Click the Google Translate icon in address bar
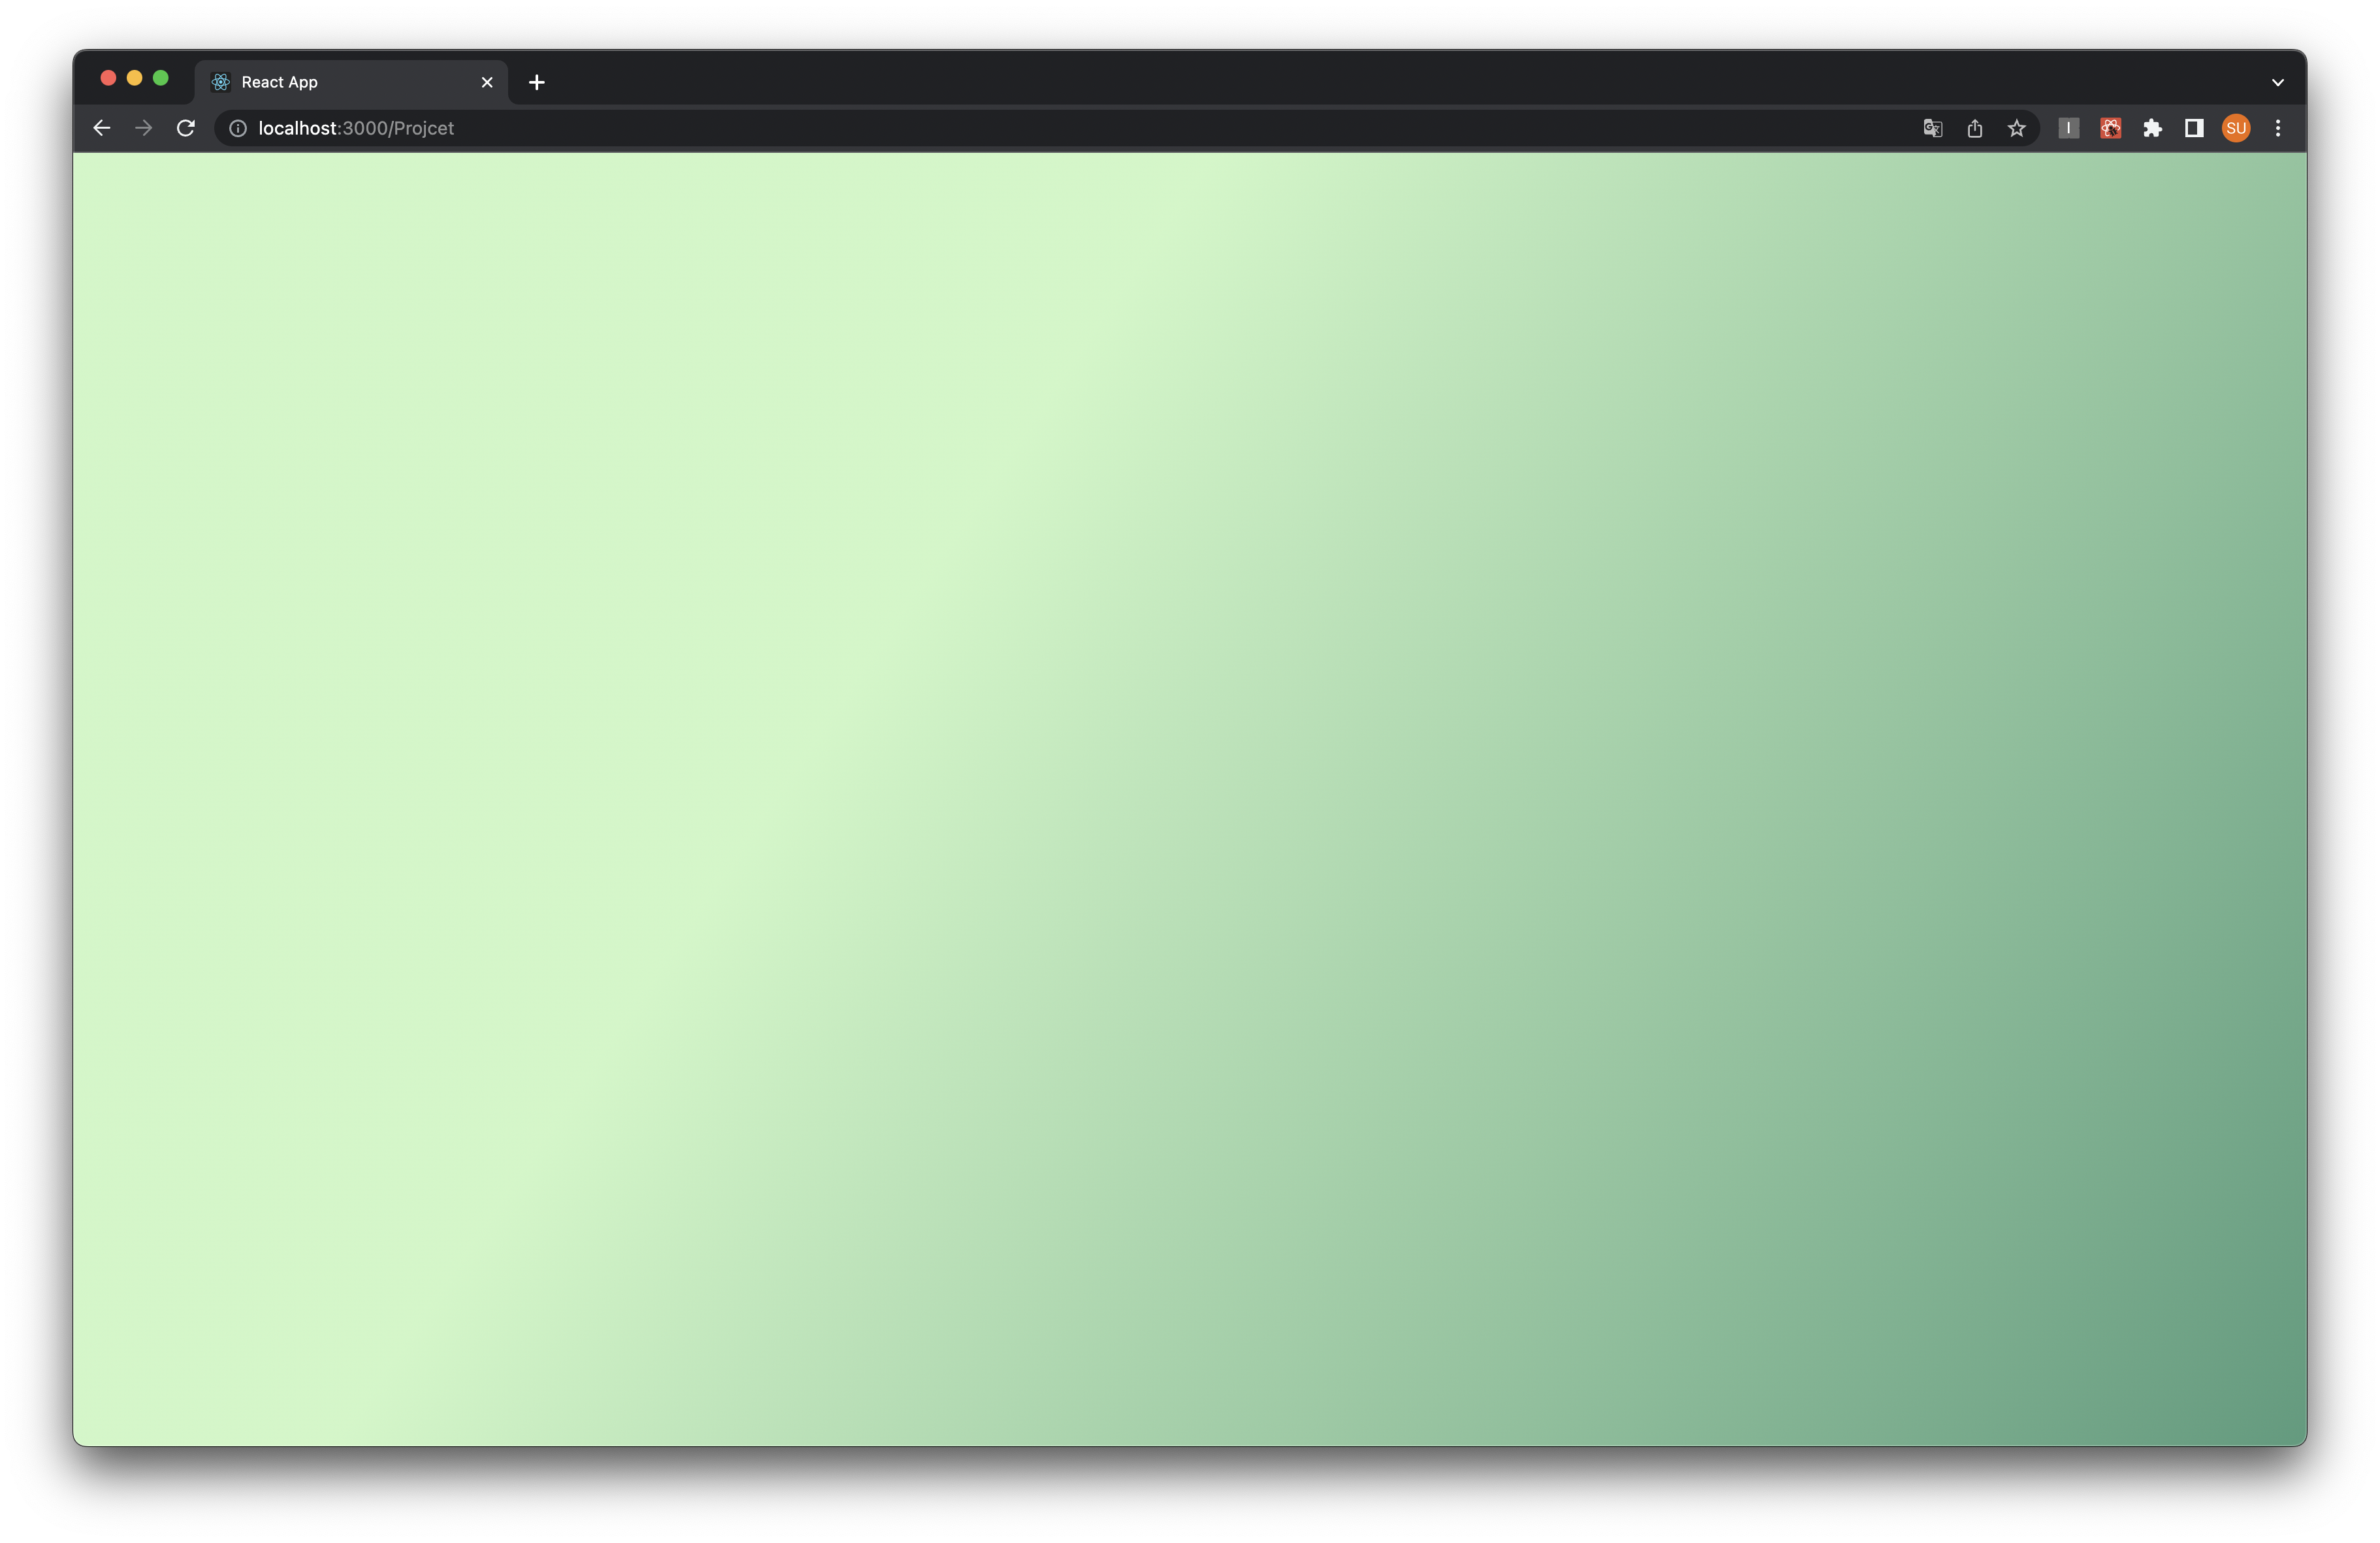2380x1543 pixels. (x=1932, y=128)
